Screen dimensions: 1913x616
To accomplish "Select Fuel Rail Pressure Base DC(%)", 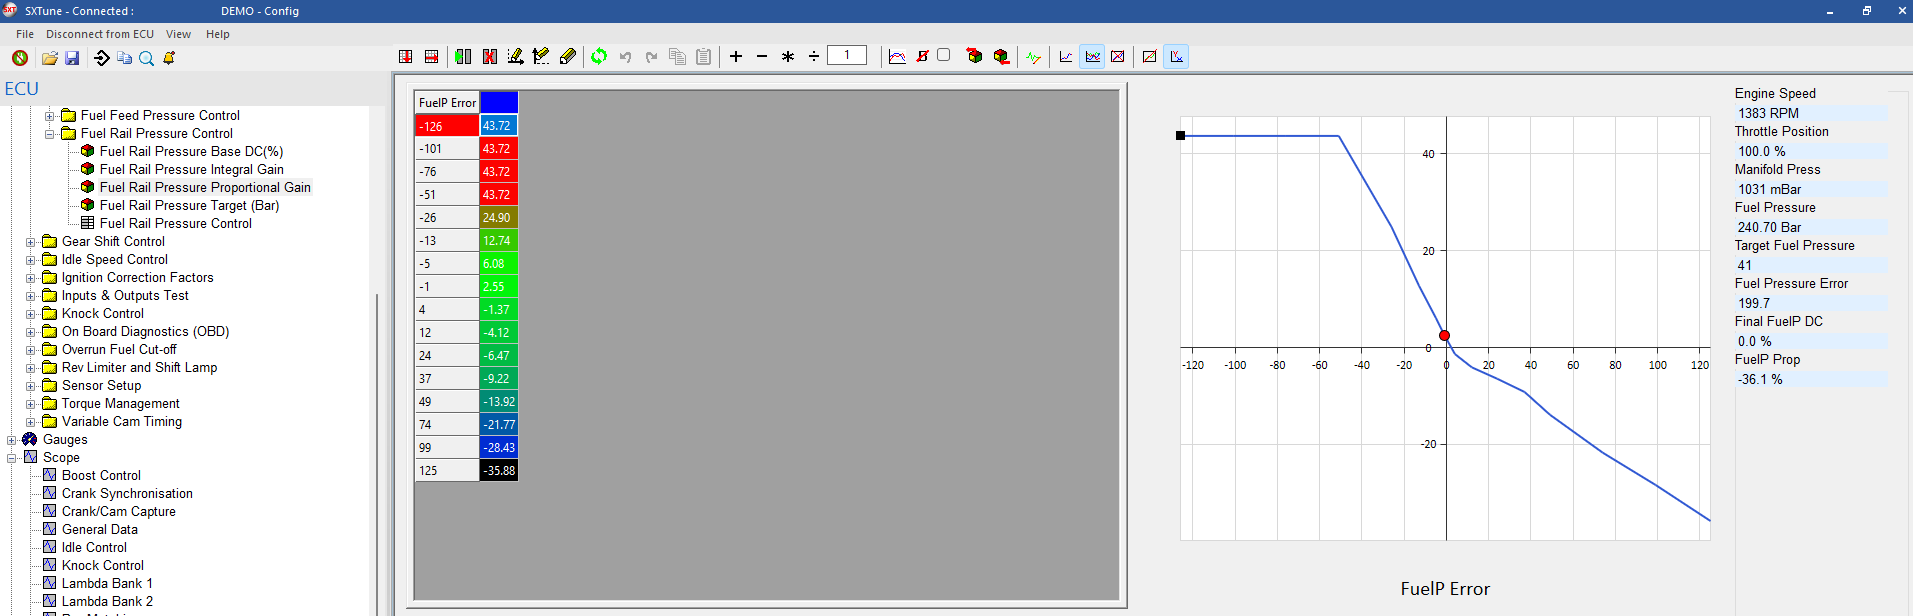I will (x=191, y=151).
